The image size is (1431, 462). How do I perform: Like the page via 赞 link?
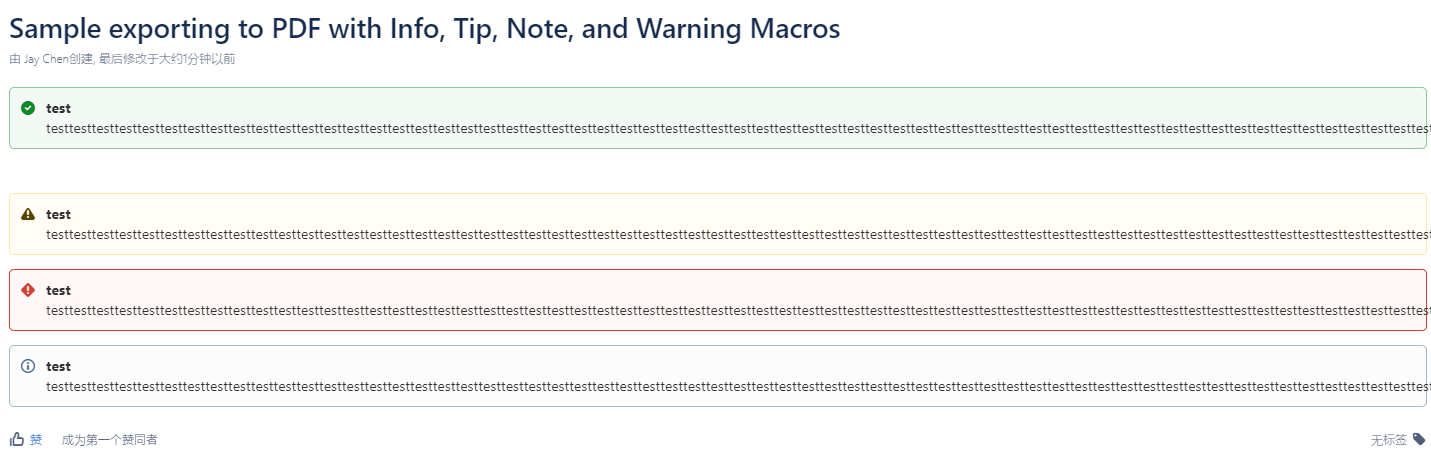[x=36, y=439]
